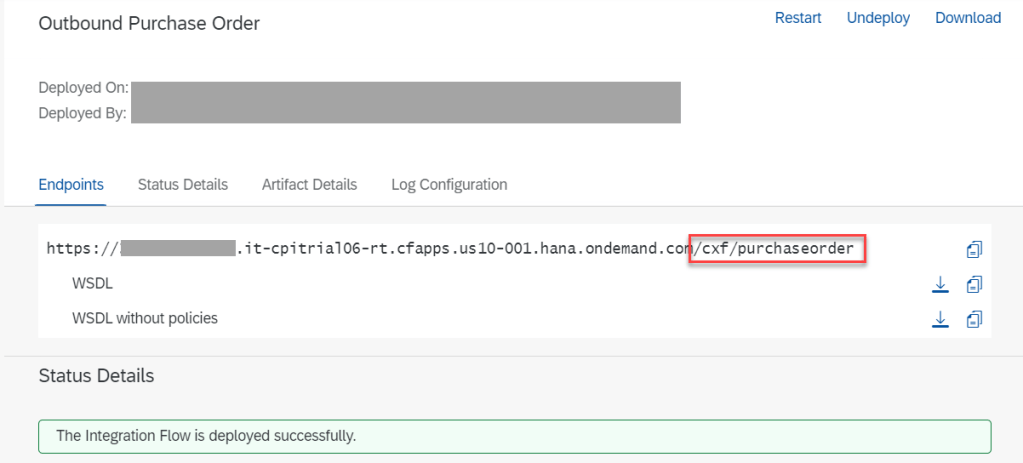Click the Outbound Purchase Order title
1023x463 pixels.
(149, 23)
